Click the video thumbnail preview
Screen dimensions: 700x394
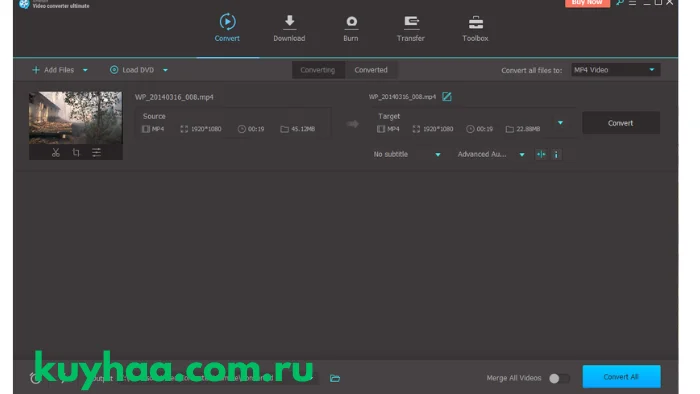(75, 118)
